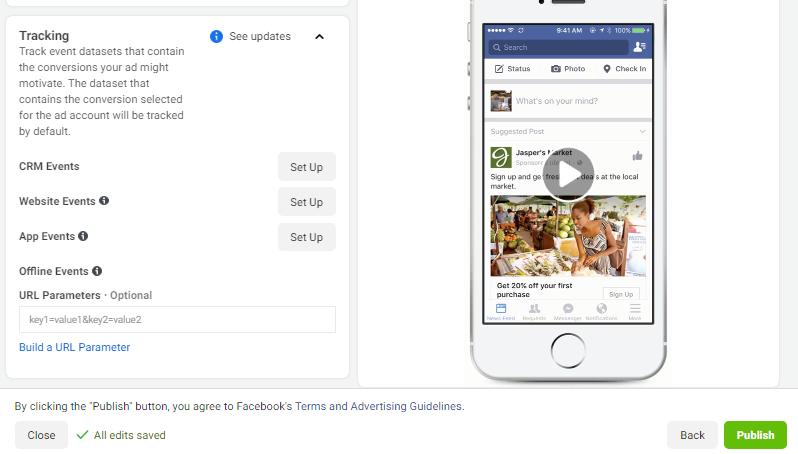
Task: Click the blue See updates info icon
Action: coord(216,37)
